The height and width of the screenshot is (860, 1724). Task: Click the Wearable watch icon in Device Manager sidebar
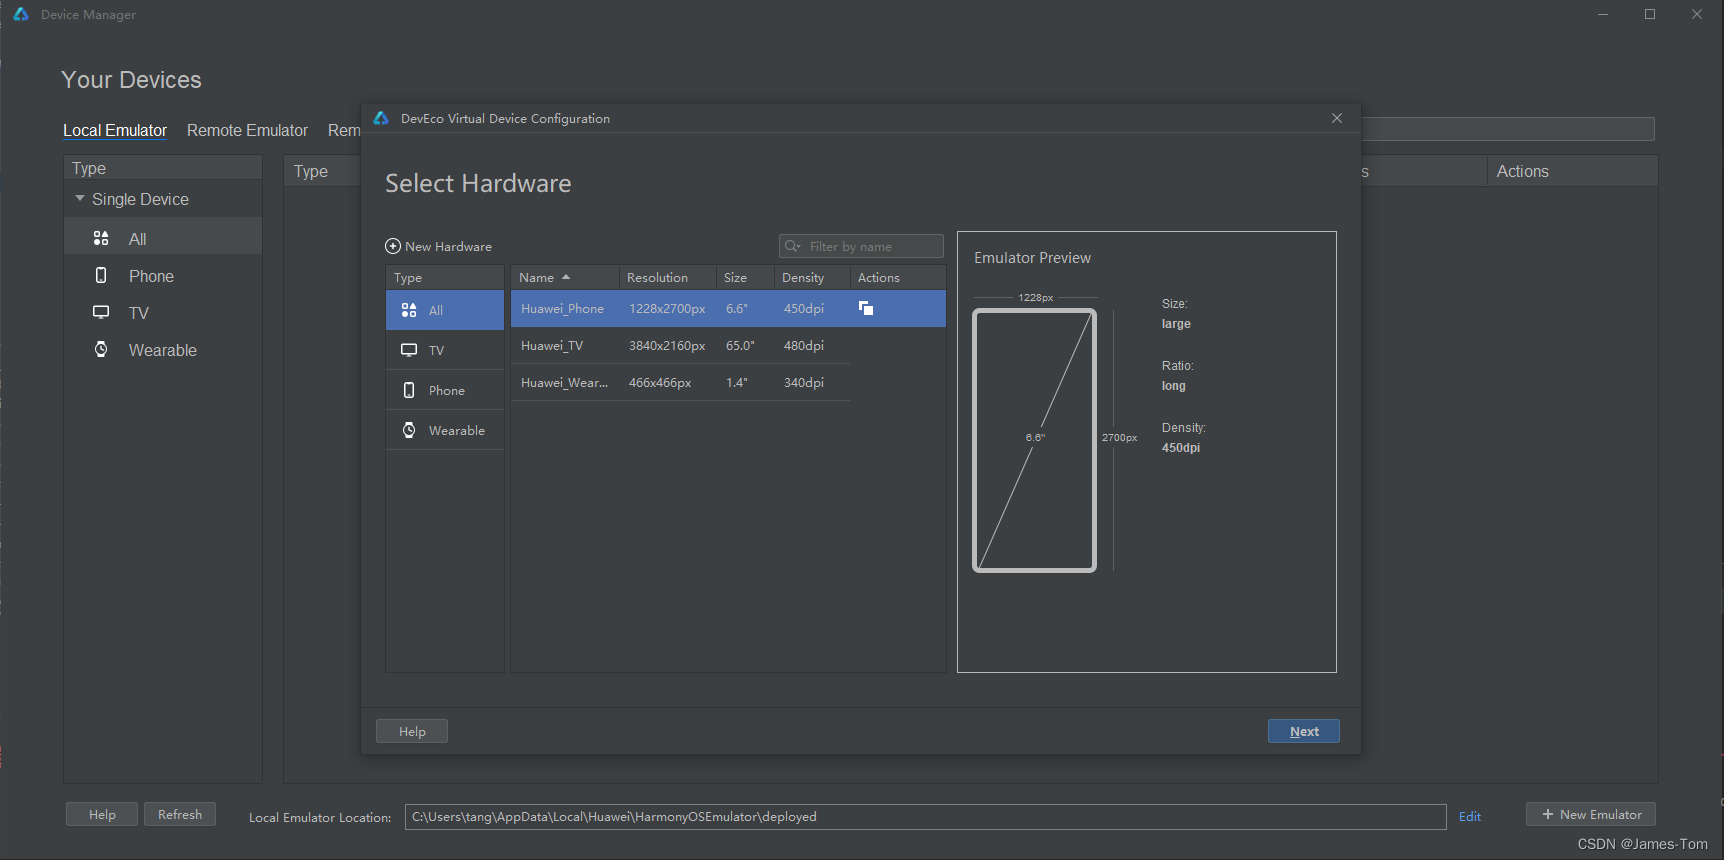(101, 349)
